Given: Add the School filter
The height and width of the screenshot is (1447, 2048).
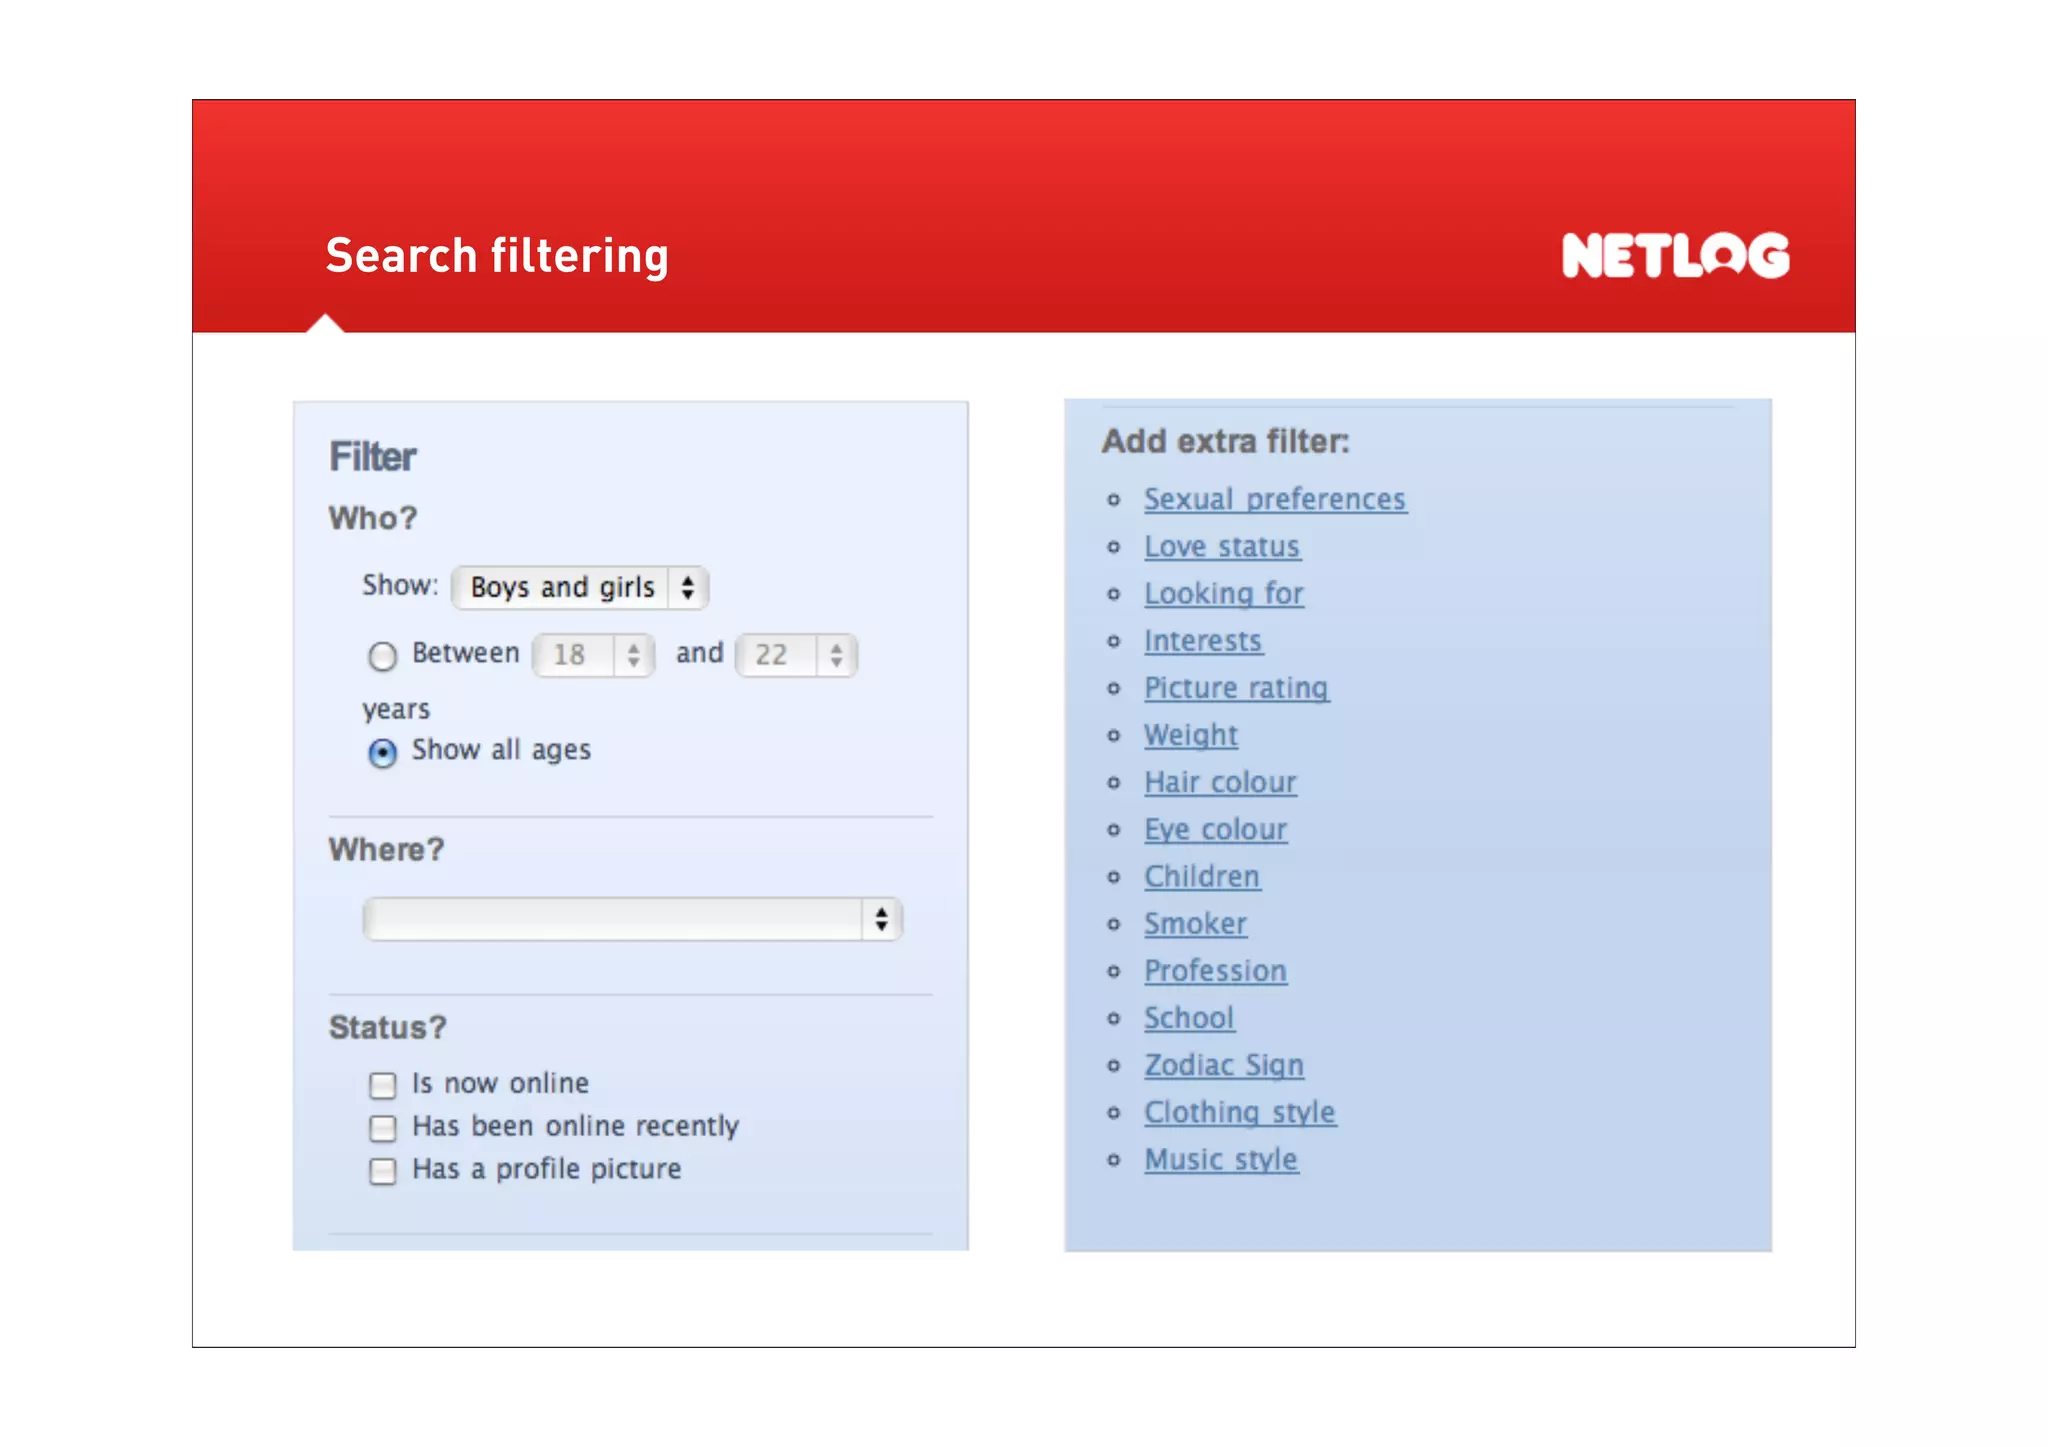Looking at the screenshot, I should click(x=1189, y=1018).
